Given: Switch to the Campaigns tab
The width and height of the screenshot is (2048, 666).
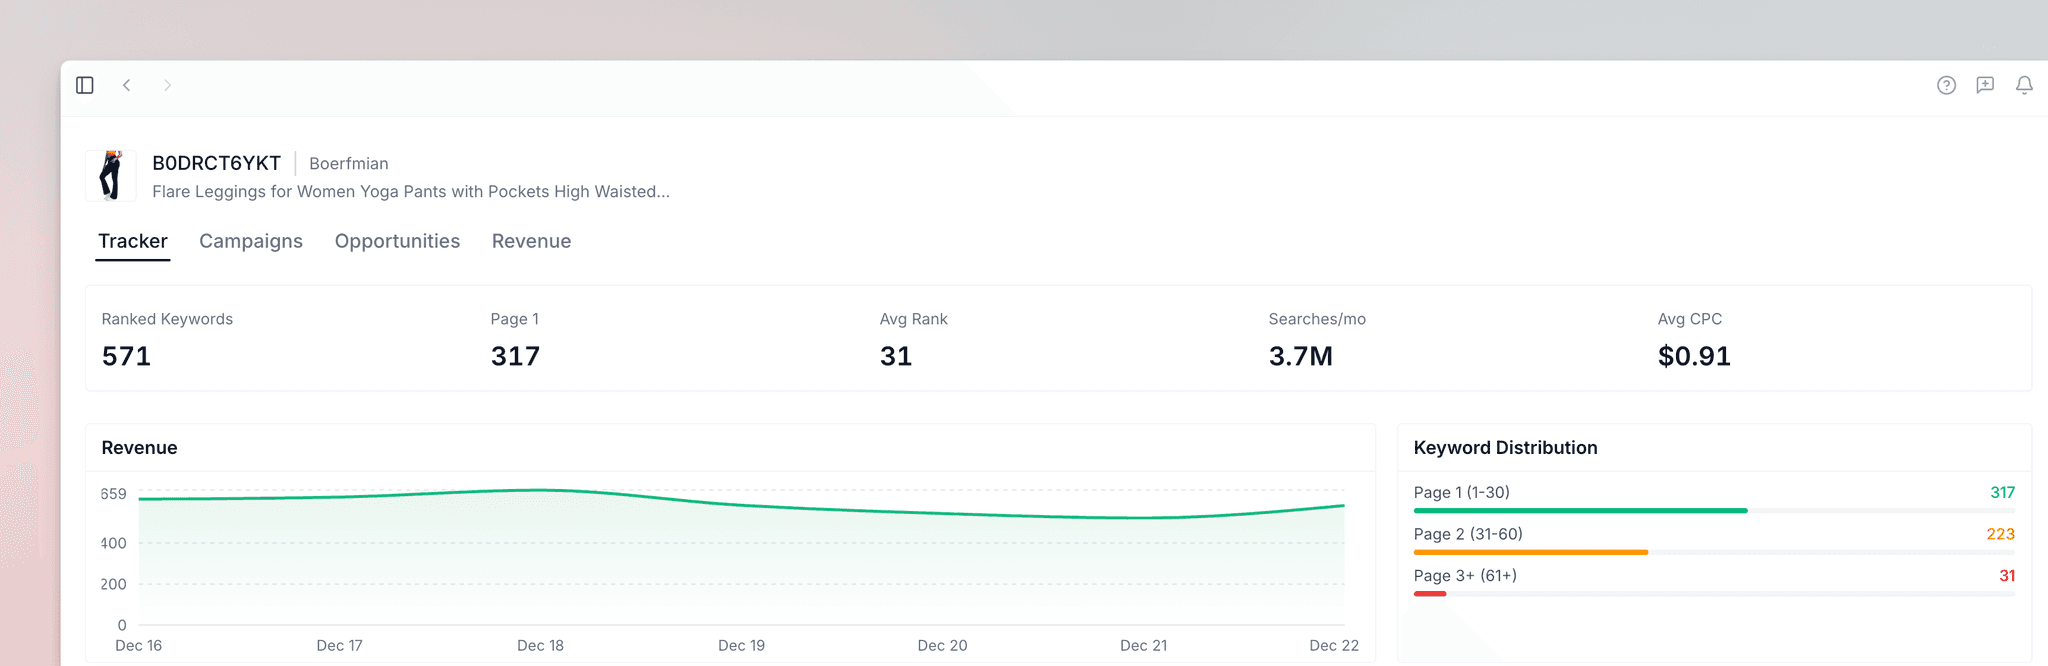Looking at the screenshot, I should [x=251, y=241].
